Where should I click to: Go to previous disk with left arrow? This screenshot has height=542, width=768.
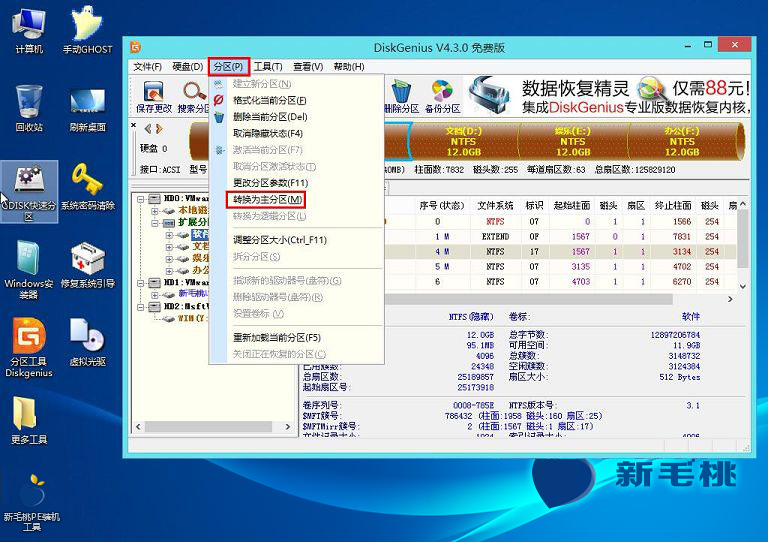click(148, 129)
